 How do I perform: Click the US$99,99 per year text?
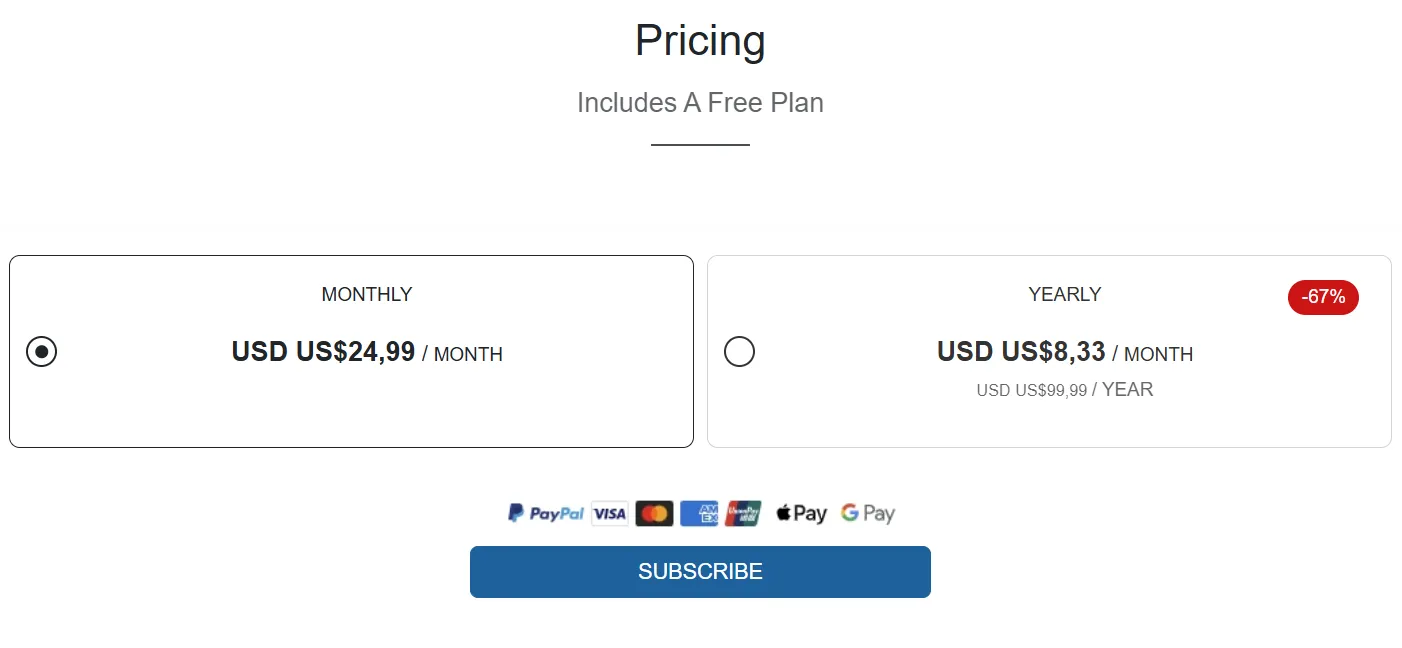pyautogui.click(x=1064, y=390)
